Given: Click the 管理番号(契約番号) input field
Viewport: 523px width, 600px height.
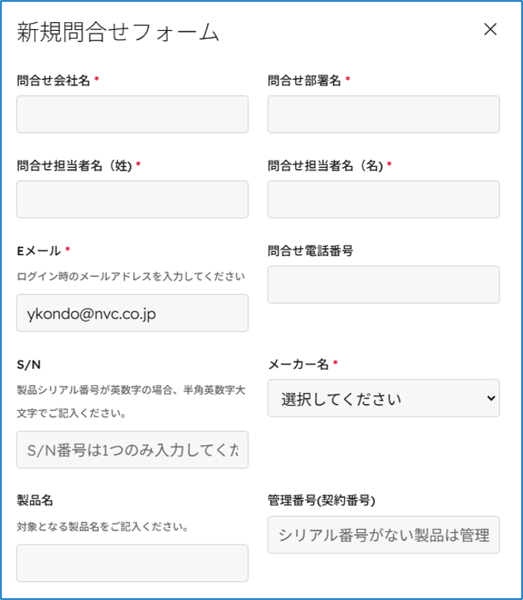Looking at the screenshot, I should click(383, 535).
